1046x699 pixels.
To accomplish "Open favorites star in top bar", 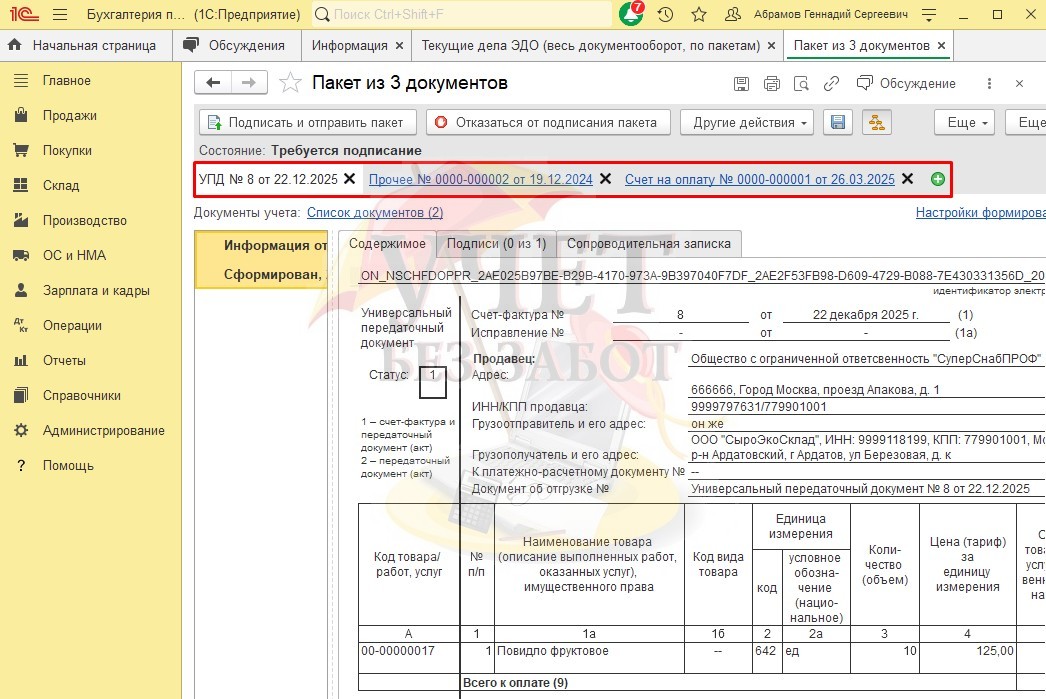I will coord(699,15).
